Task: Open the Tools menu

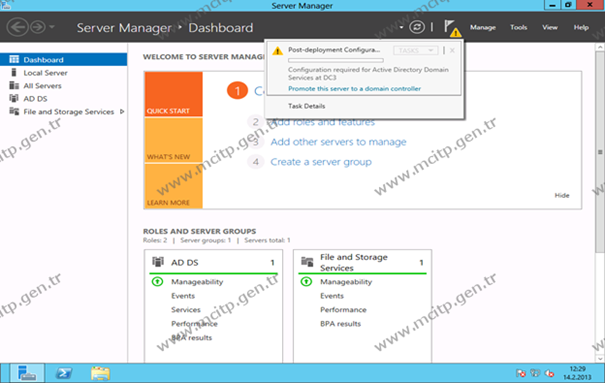Action: pyautogui.click(x=518, y=27)
